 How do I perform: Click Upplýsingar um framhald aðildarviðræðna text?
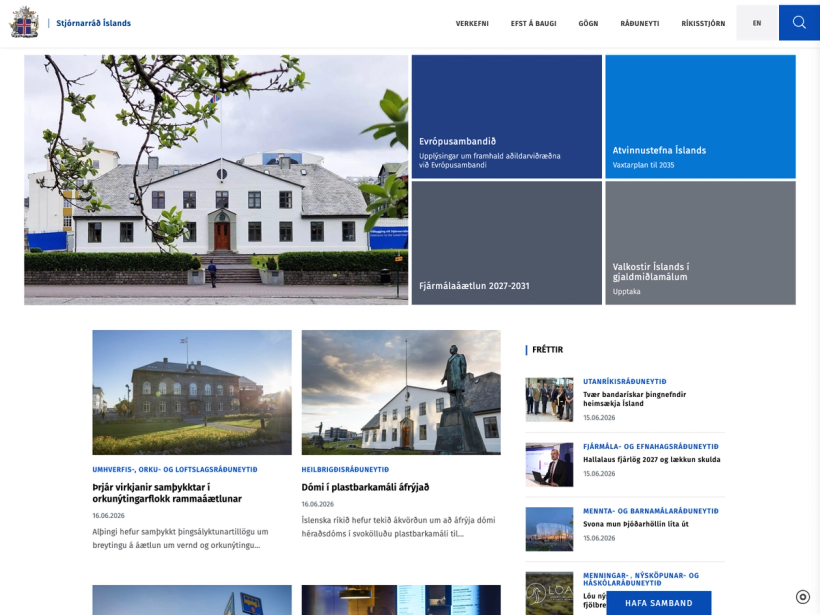pyautogui.click(x=489, y=160)
